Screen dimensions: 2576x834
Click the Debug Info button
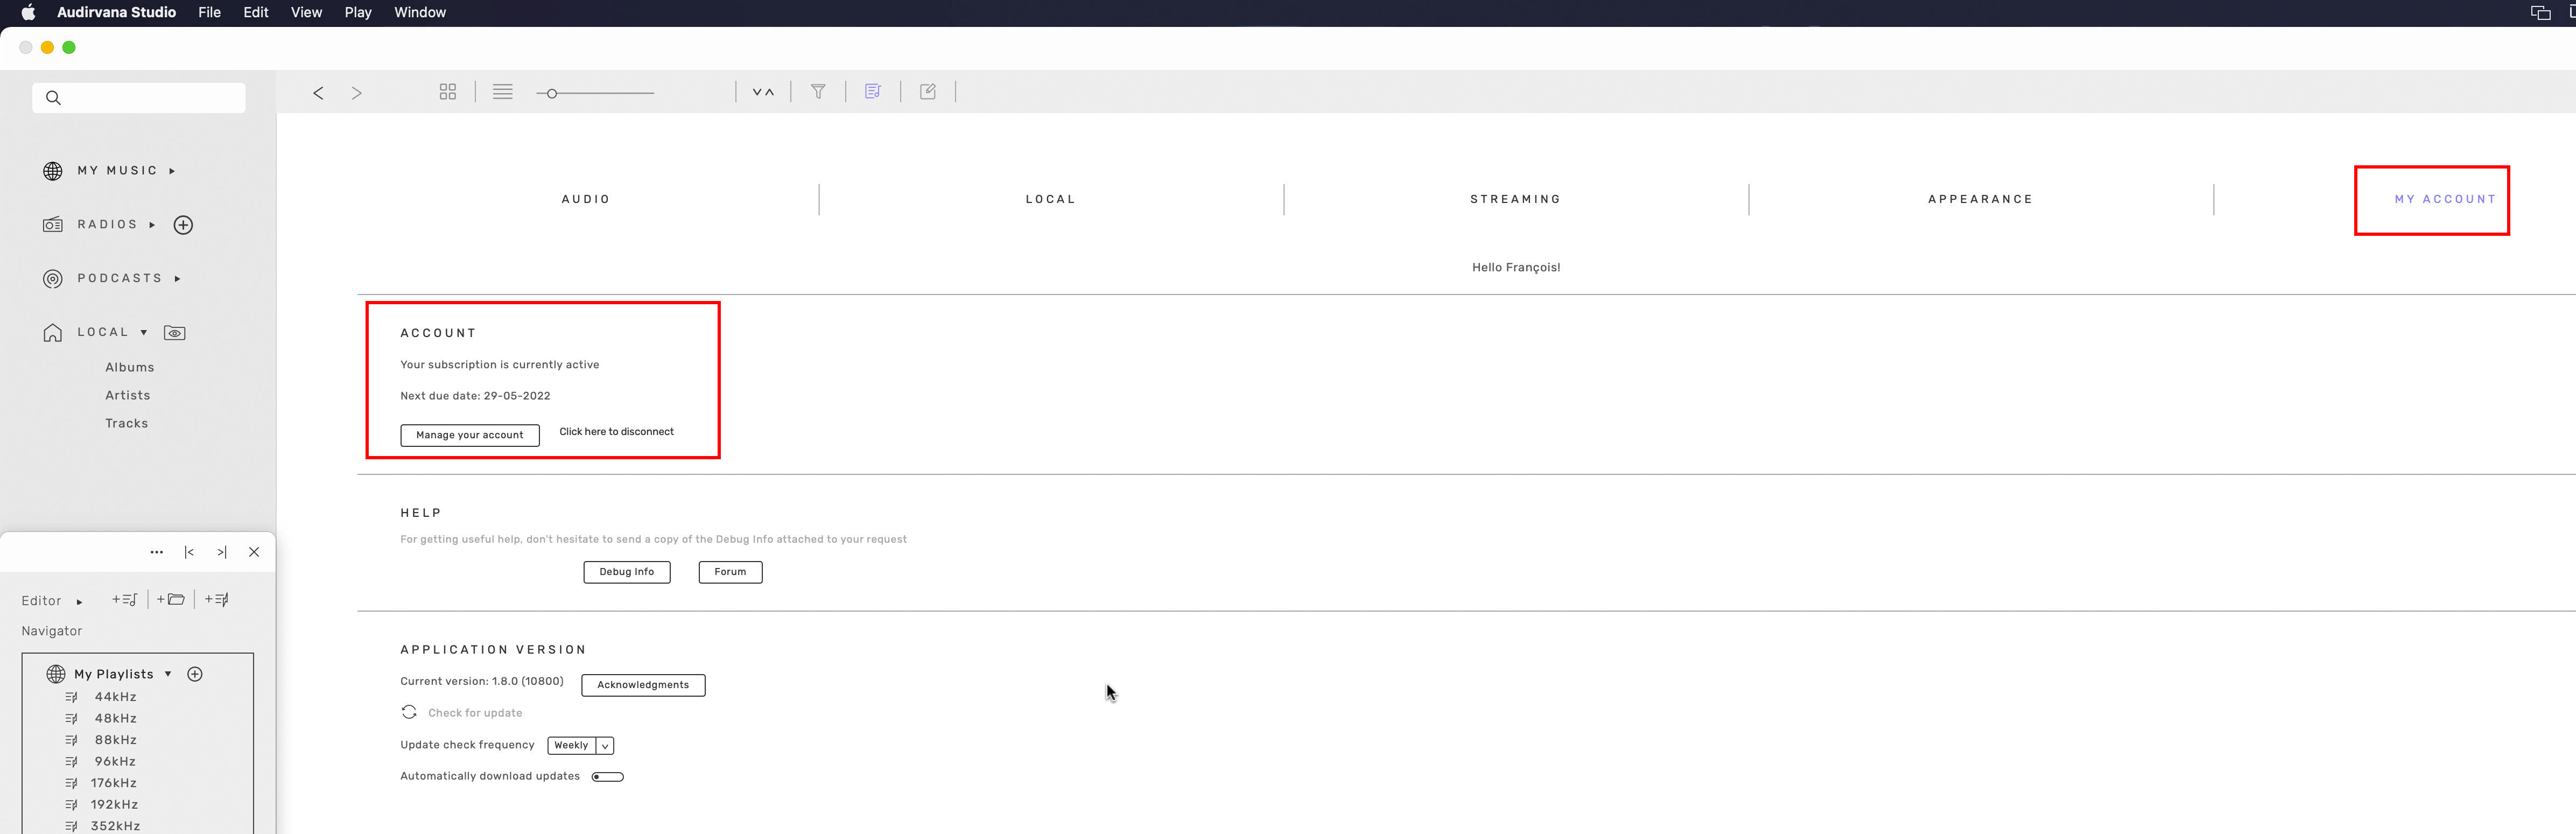coord(627,572)
